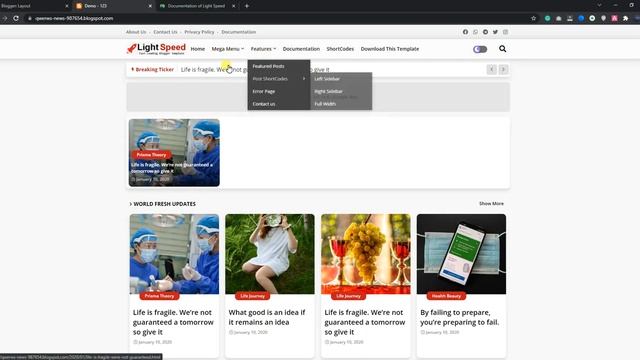Bookmark this page with the star icon
The height and width of the screenshot is (360, 640).
pyautogui.click(x=533, y=18)
